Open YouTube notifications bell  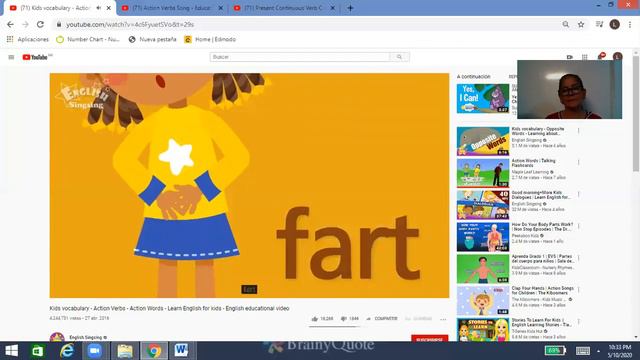(x=601, y=56)
